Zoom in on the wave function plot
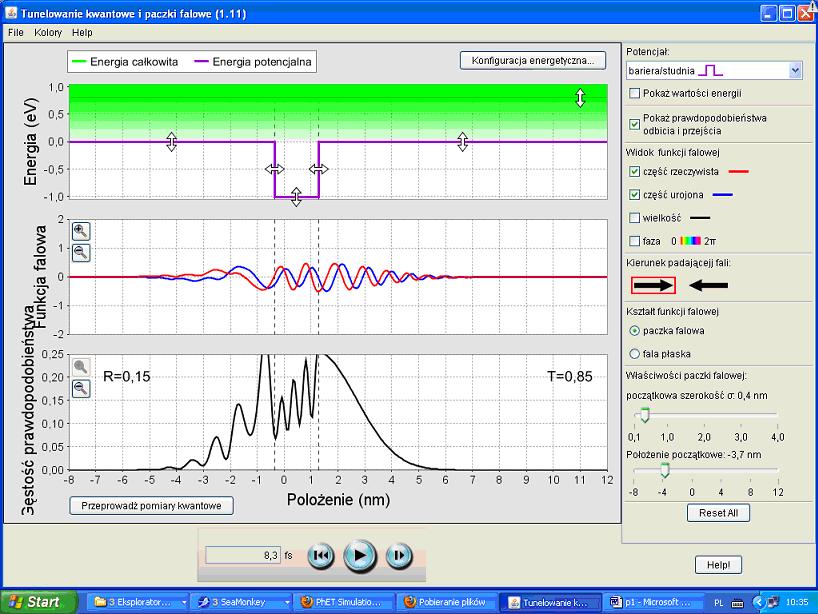 tap(81, 231)
